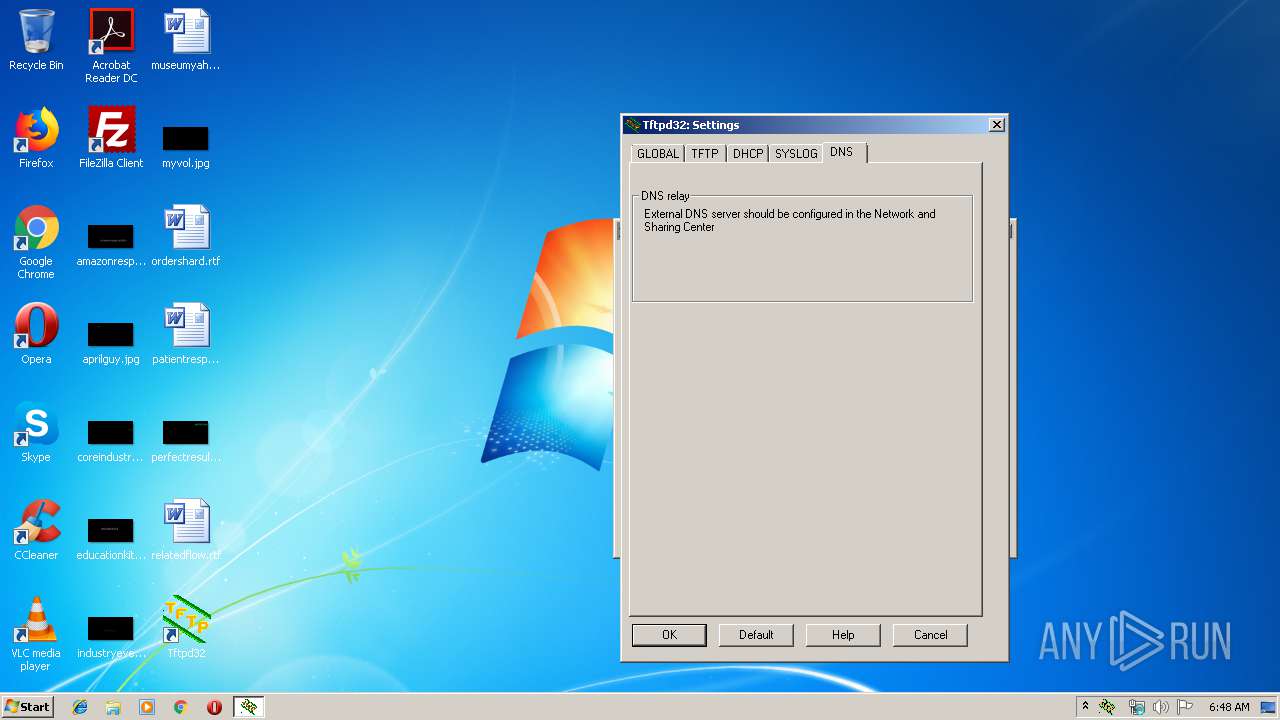The height and width of the screenshot is (720, 1280).
Task: Select the amazonresp image file
Action: 111,243
